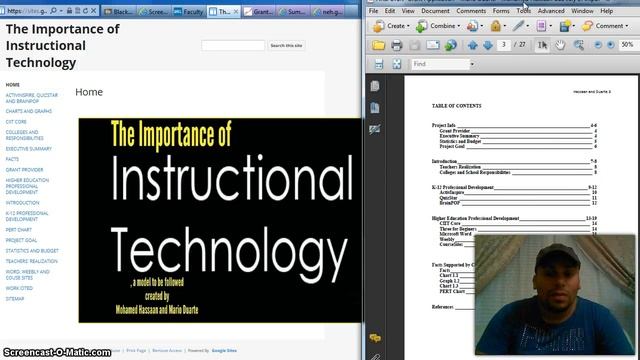Open a file with the folder icon
This screenshot has width=640, height=360.
pyautogui.click(x=378, y=45)
